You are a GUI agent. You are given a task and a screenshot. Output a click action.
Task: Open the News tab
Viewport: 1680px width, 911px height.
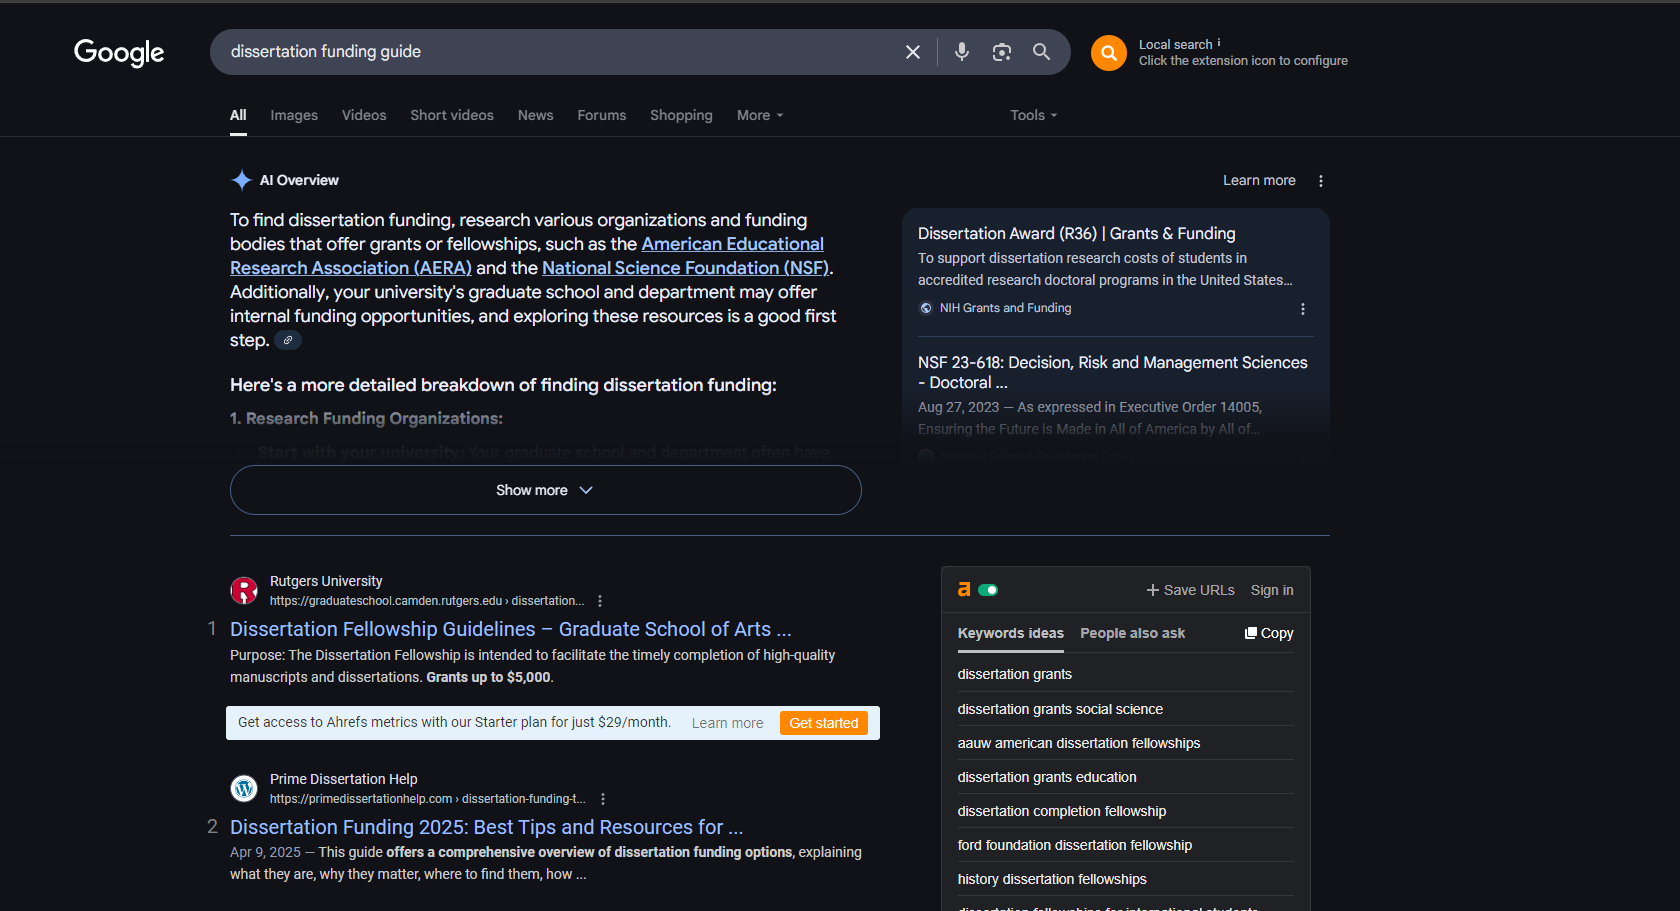point(535,115)
